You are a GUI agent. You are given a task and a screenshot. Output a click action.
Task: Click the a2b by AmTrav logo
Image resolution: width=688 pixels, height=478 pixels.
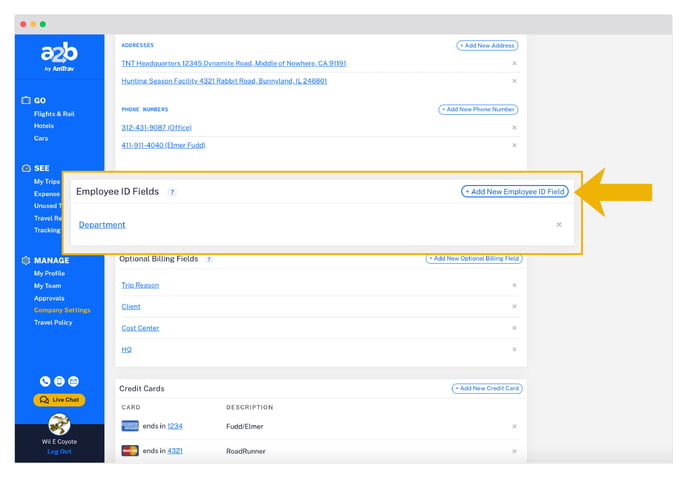58,57
